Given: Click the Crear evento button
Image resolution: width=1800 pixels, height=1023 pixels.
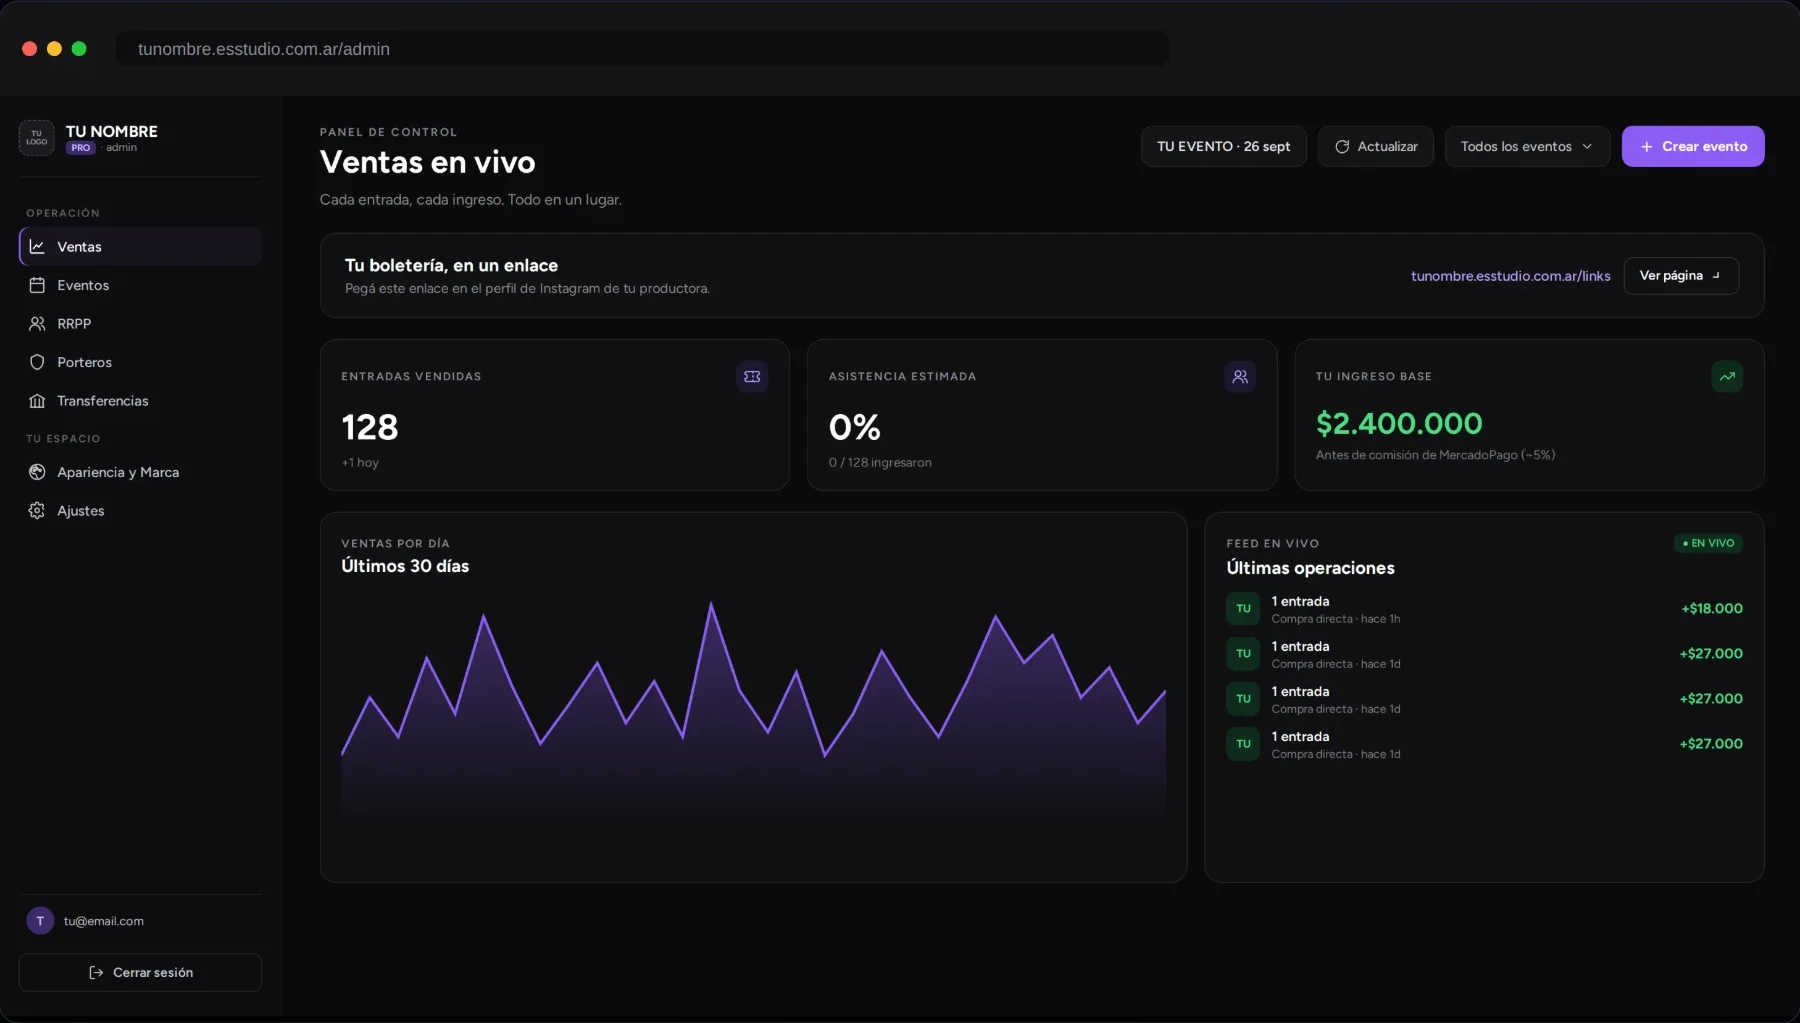Looking at the screenshot, I should coord(1693,146).
